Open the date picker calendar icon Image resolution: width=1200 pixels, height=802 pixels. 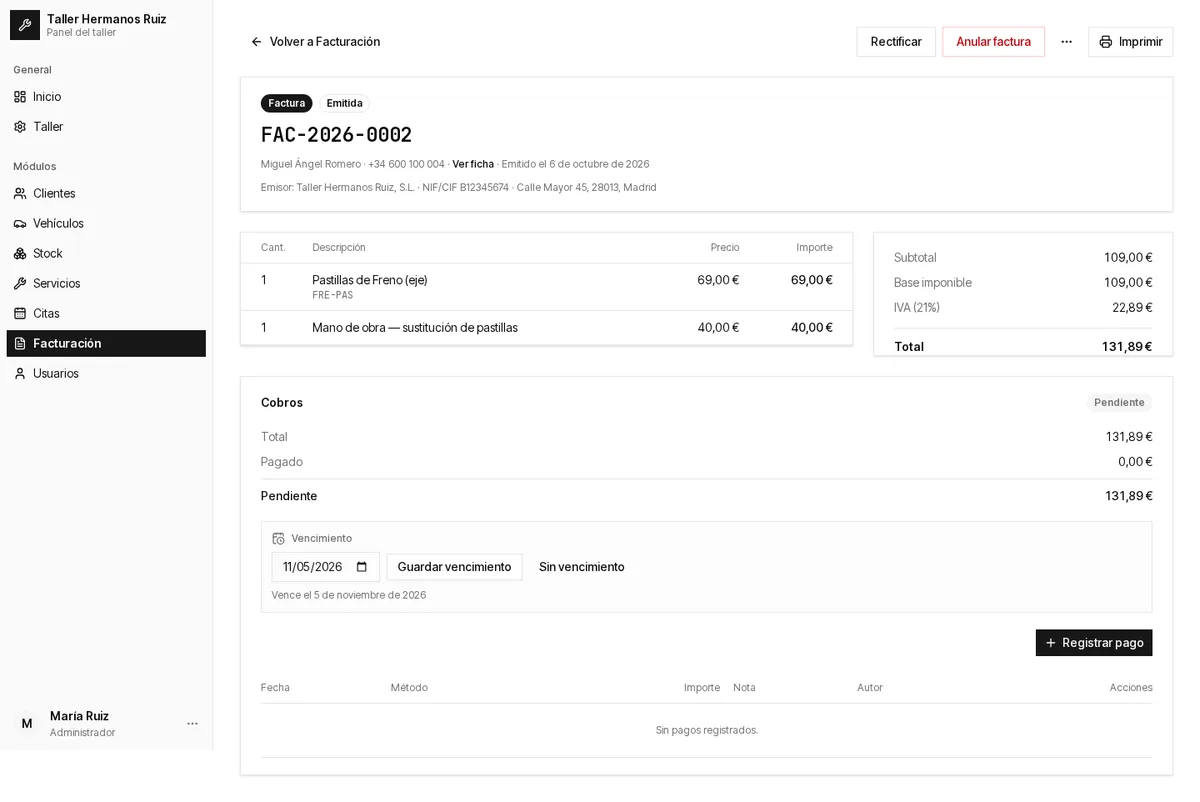pos(362,567)
